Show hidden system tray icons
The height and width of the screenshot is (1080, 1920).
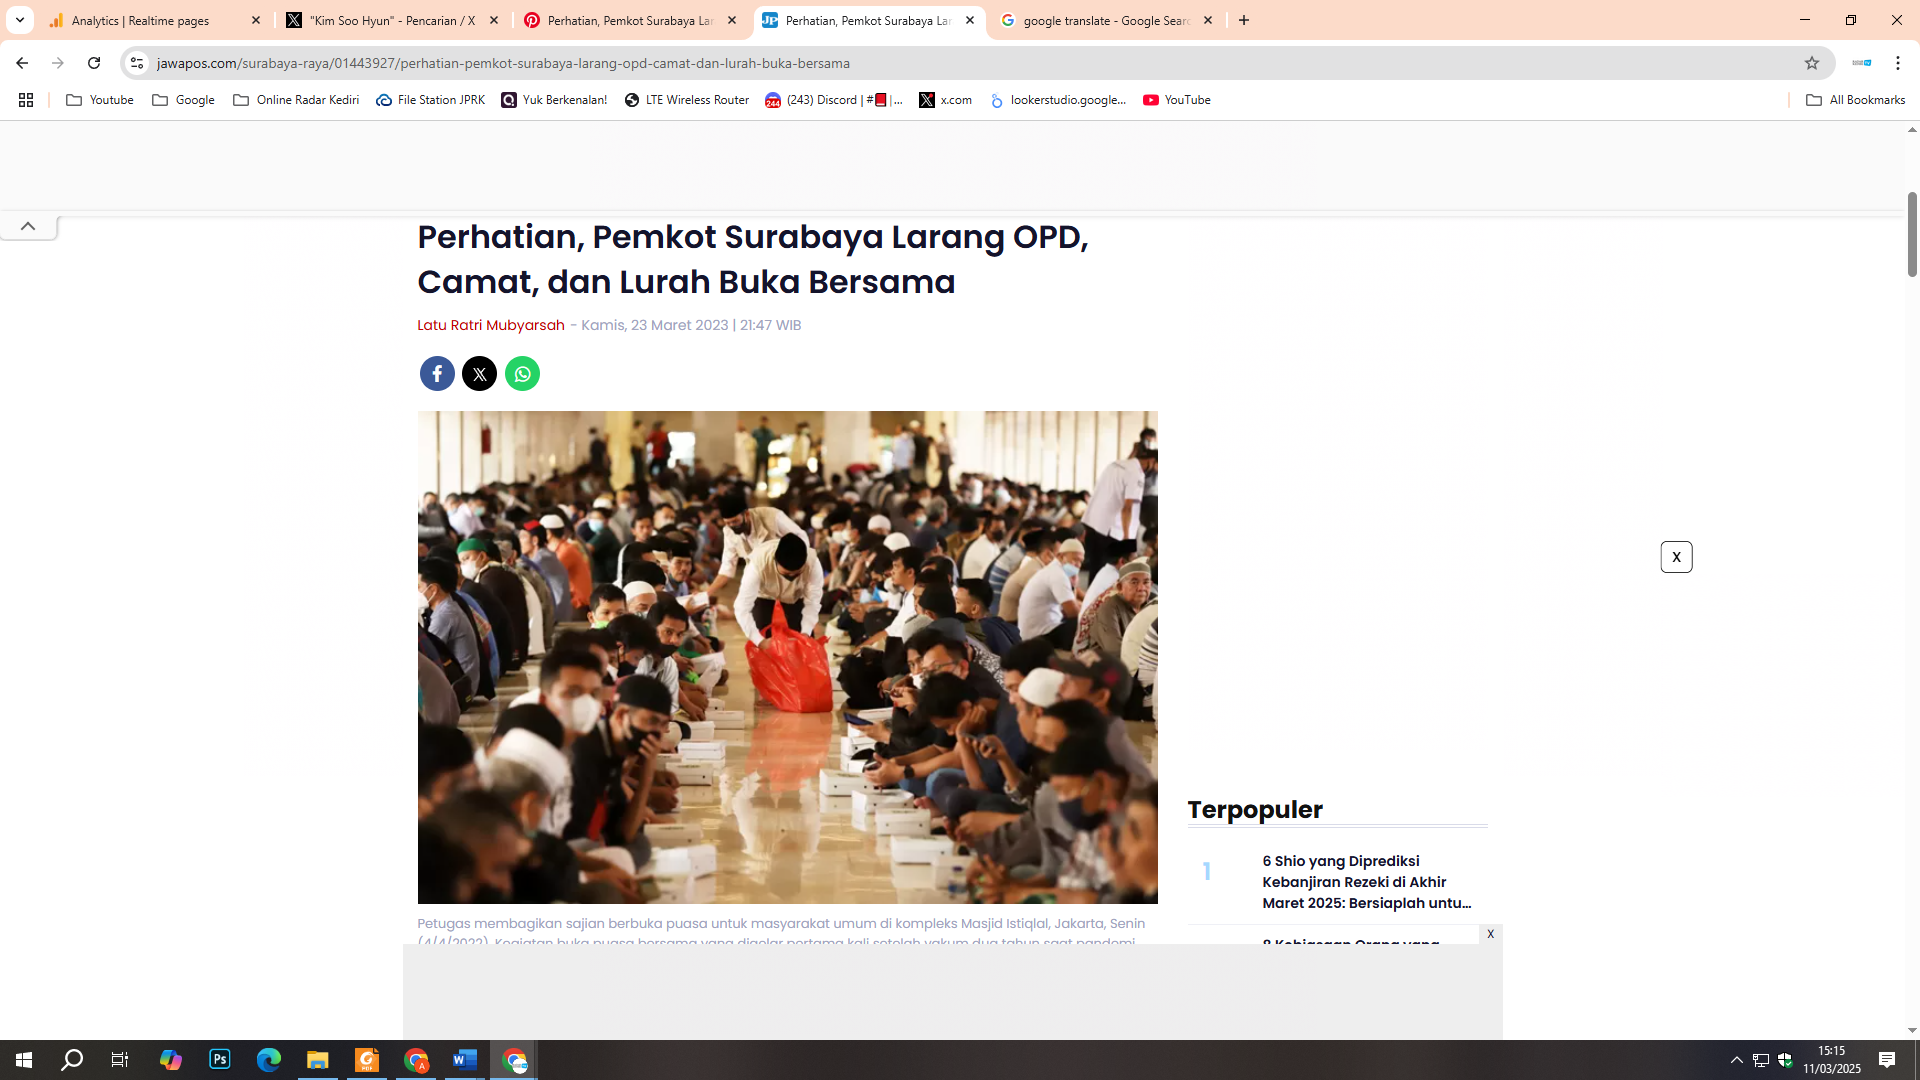(1736, 1060)
